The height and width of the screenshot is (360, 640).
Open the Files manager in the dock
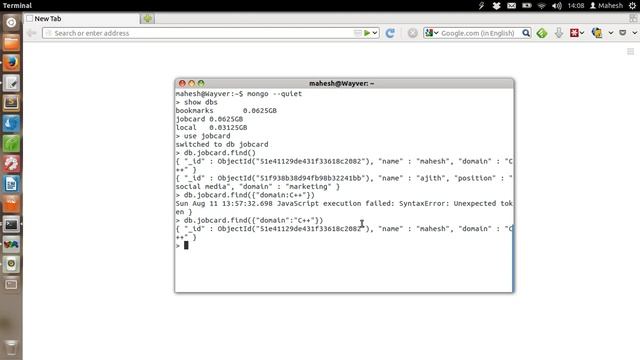point(11,42)
